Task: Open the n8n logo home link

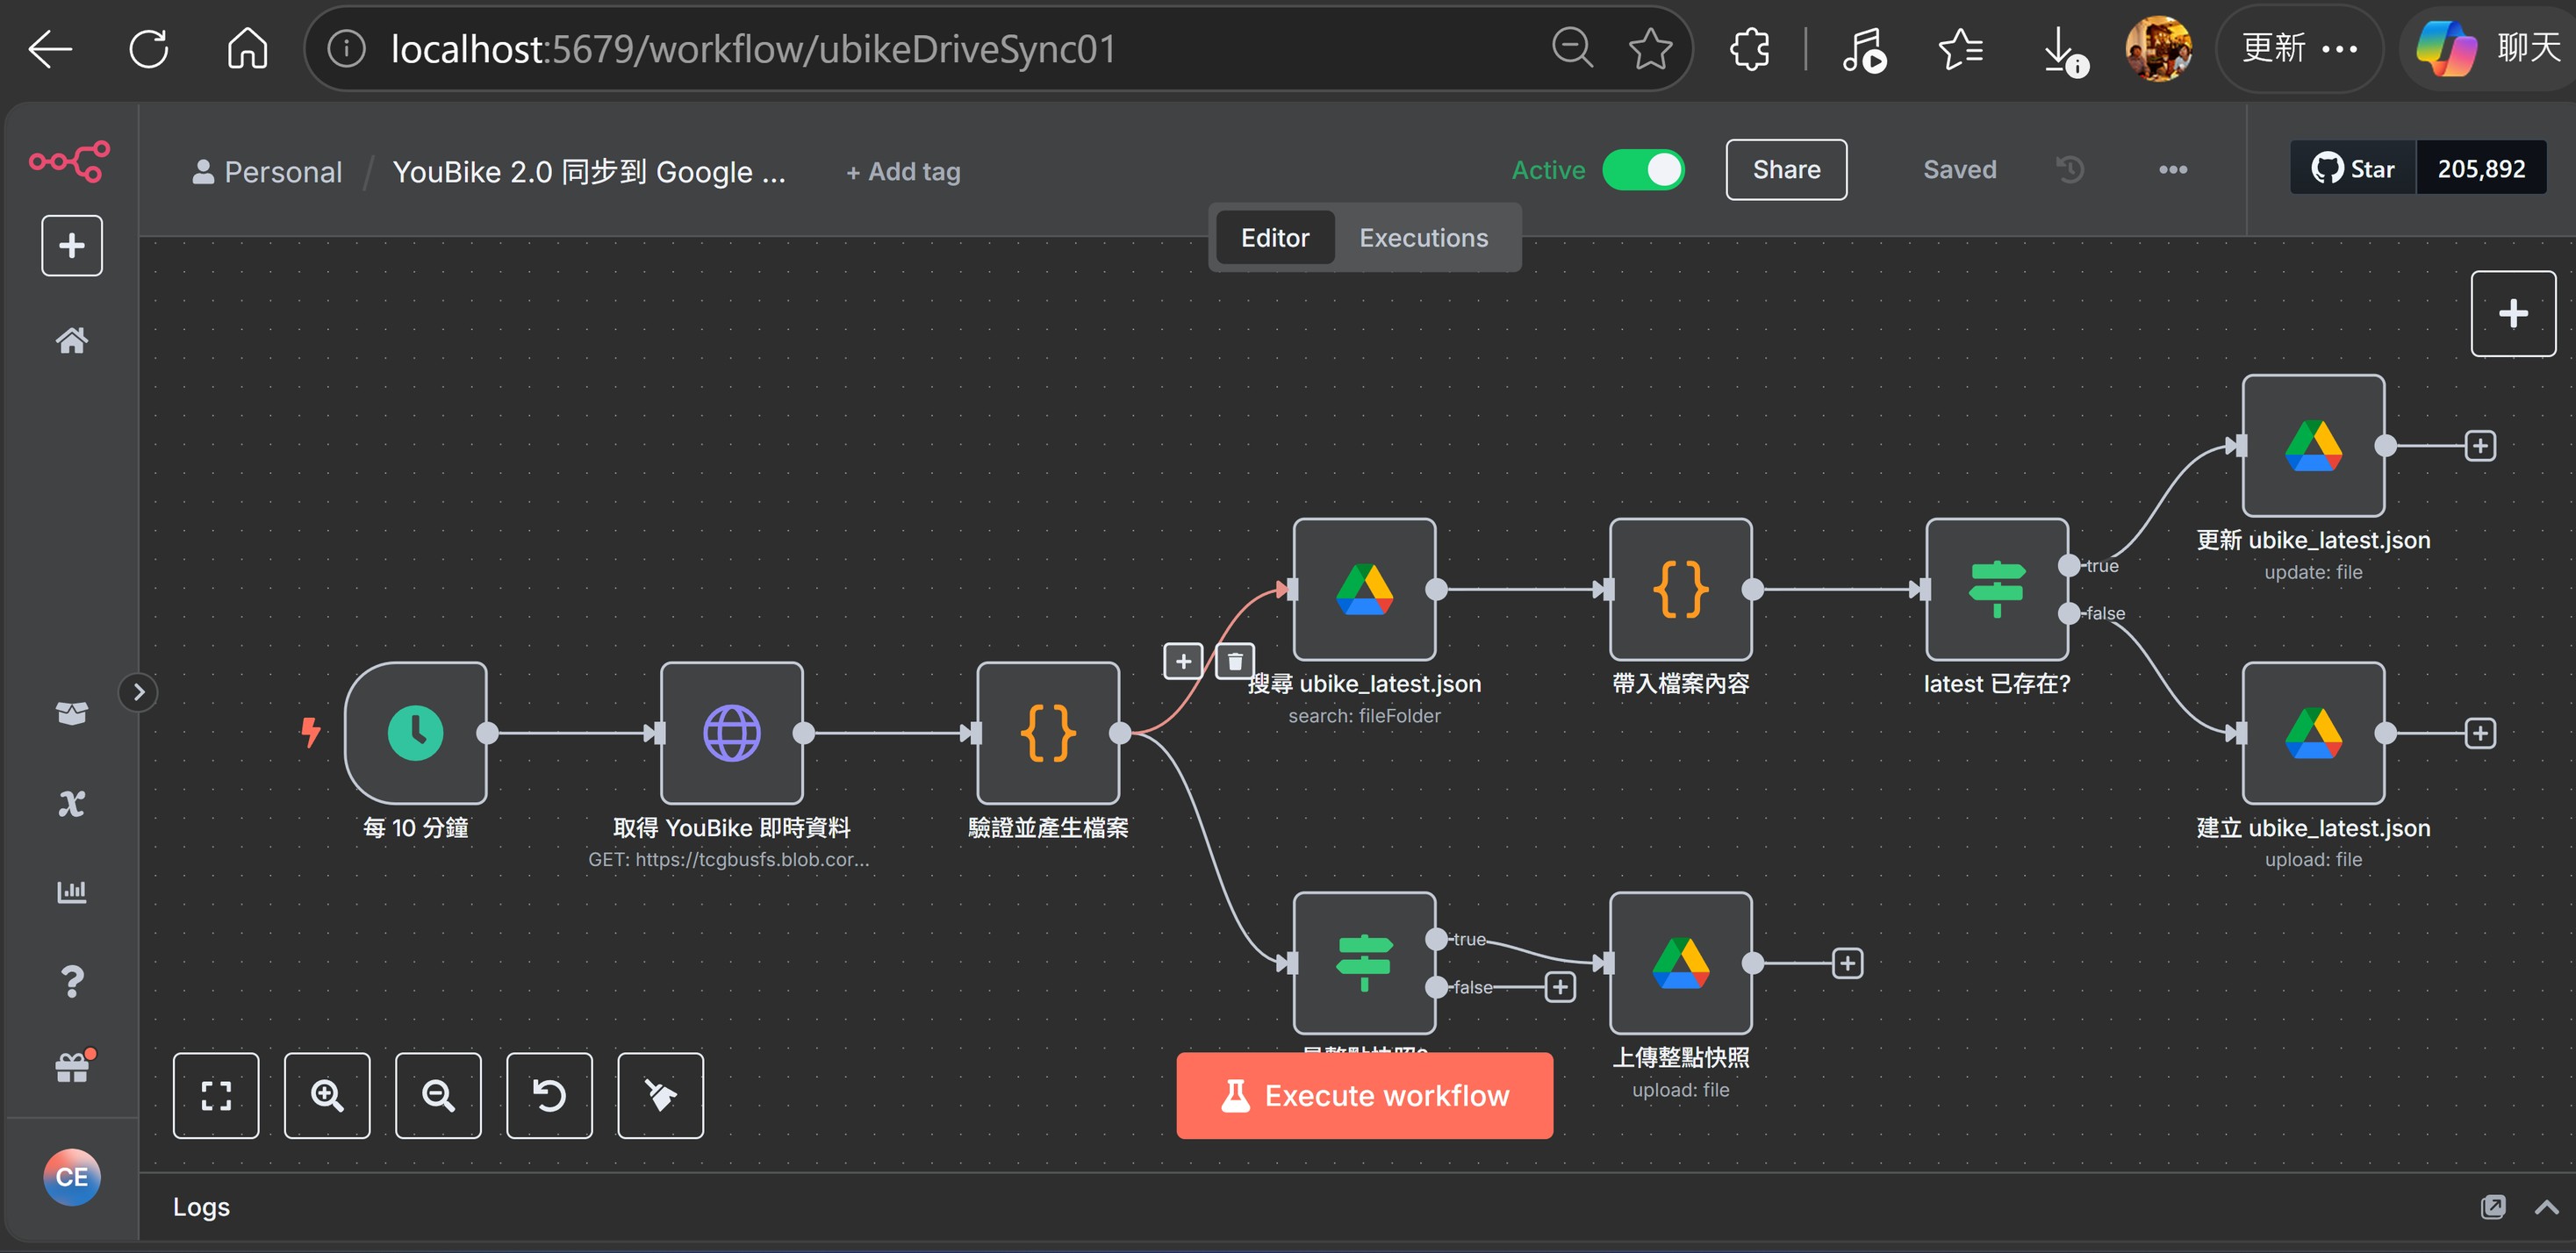Action: pyautogui.click(x=70, y=162)
